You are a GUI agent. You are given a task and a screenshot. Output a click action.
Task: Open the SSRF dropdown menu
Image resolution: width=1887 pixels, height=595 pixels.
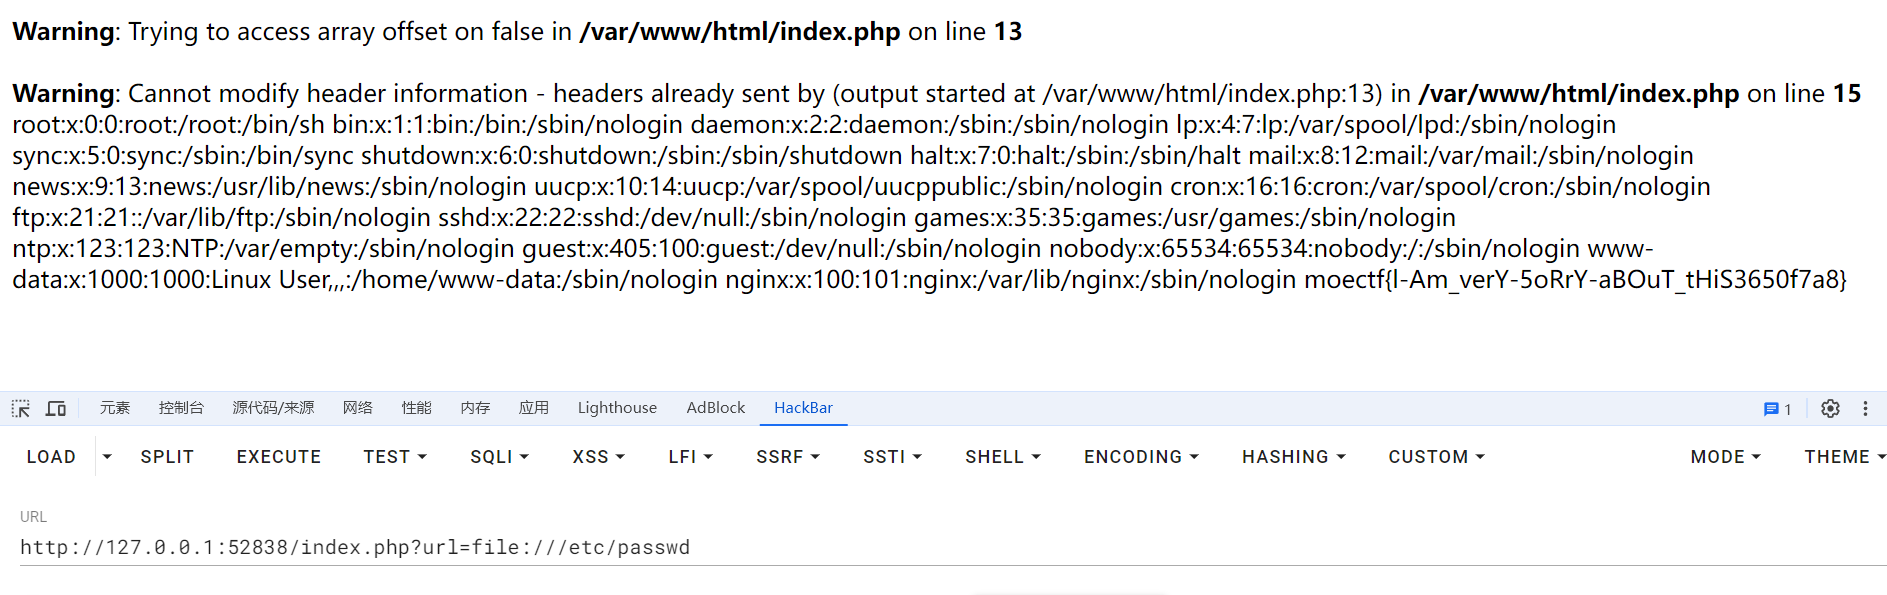click(788, 457)
